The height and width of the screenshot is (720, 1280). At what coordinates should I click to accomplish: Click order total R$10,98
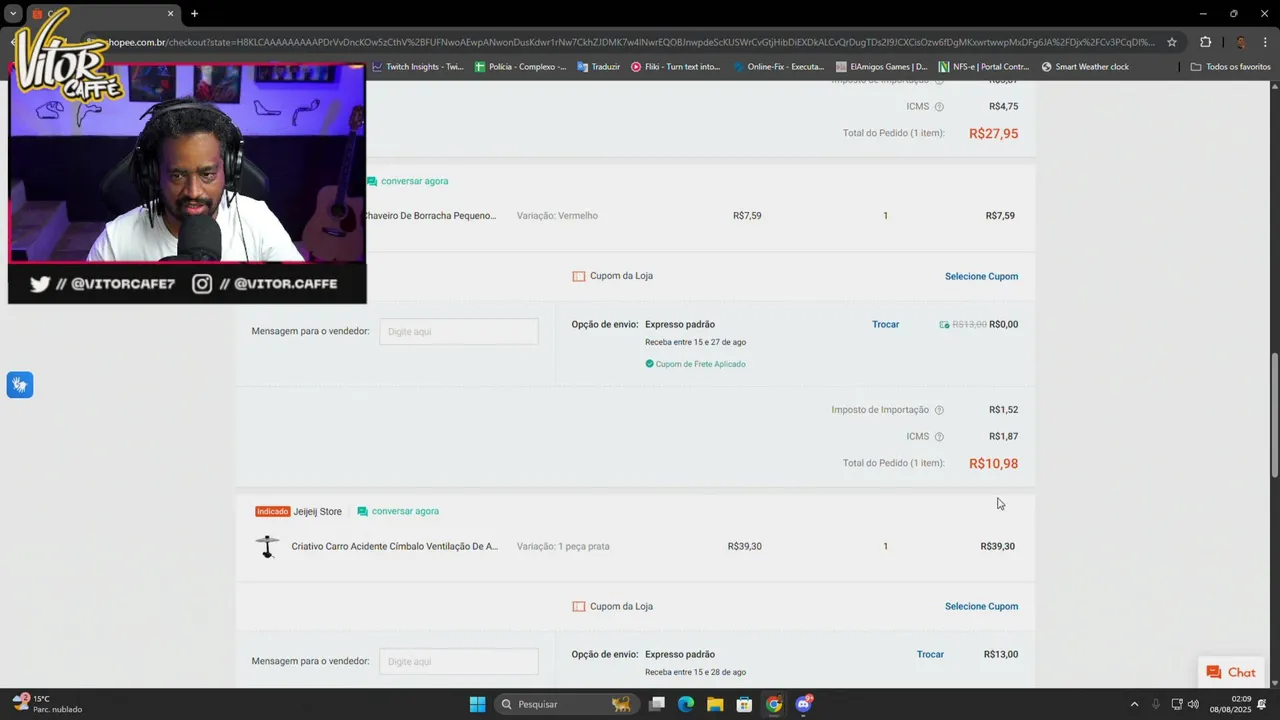point(993,463)
